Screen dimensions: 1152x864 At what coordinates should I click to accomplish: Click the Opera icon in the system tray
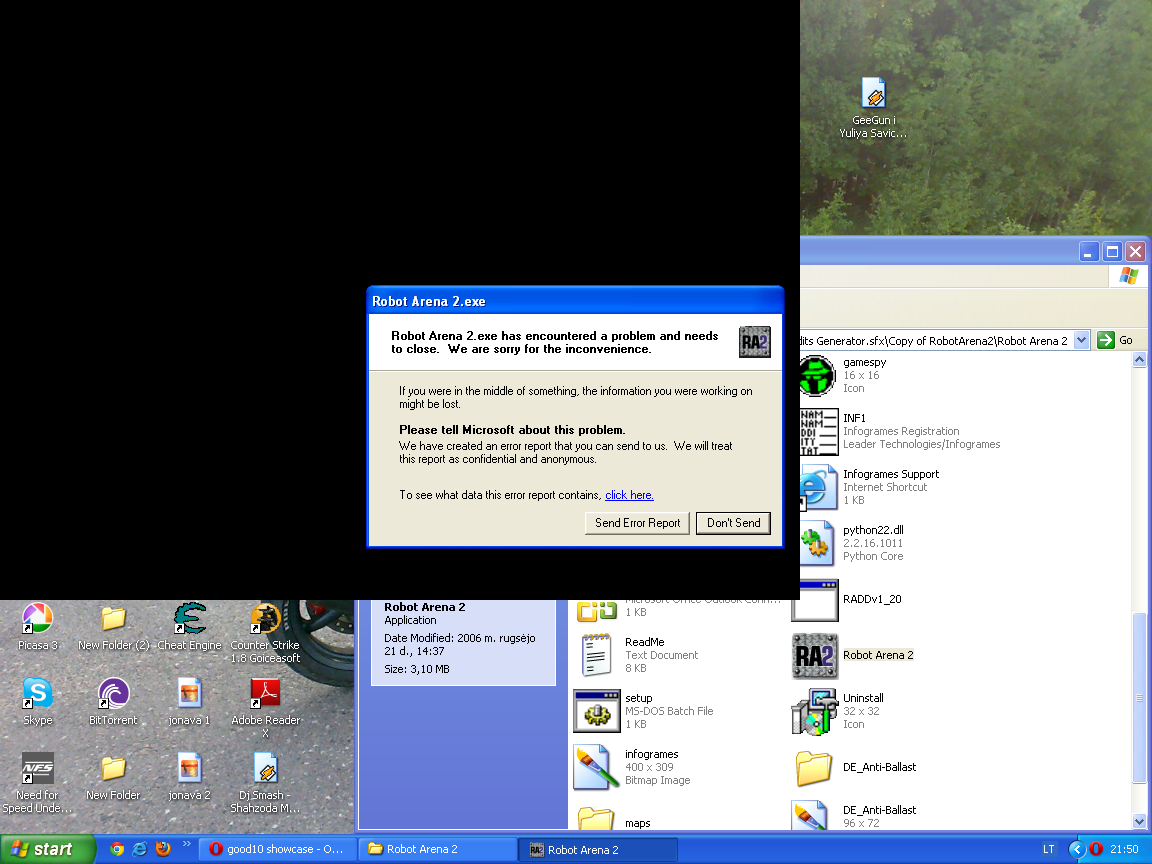tap(1096, 849)
